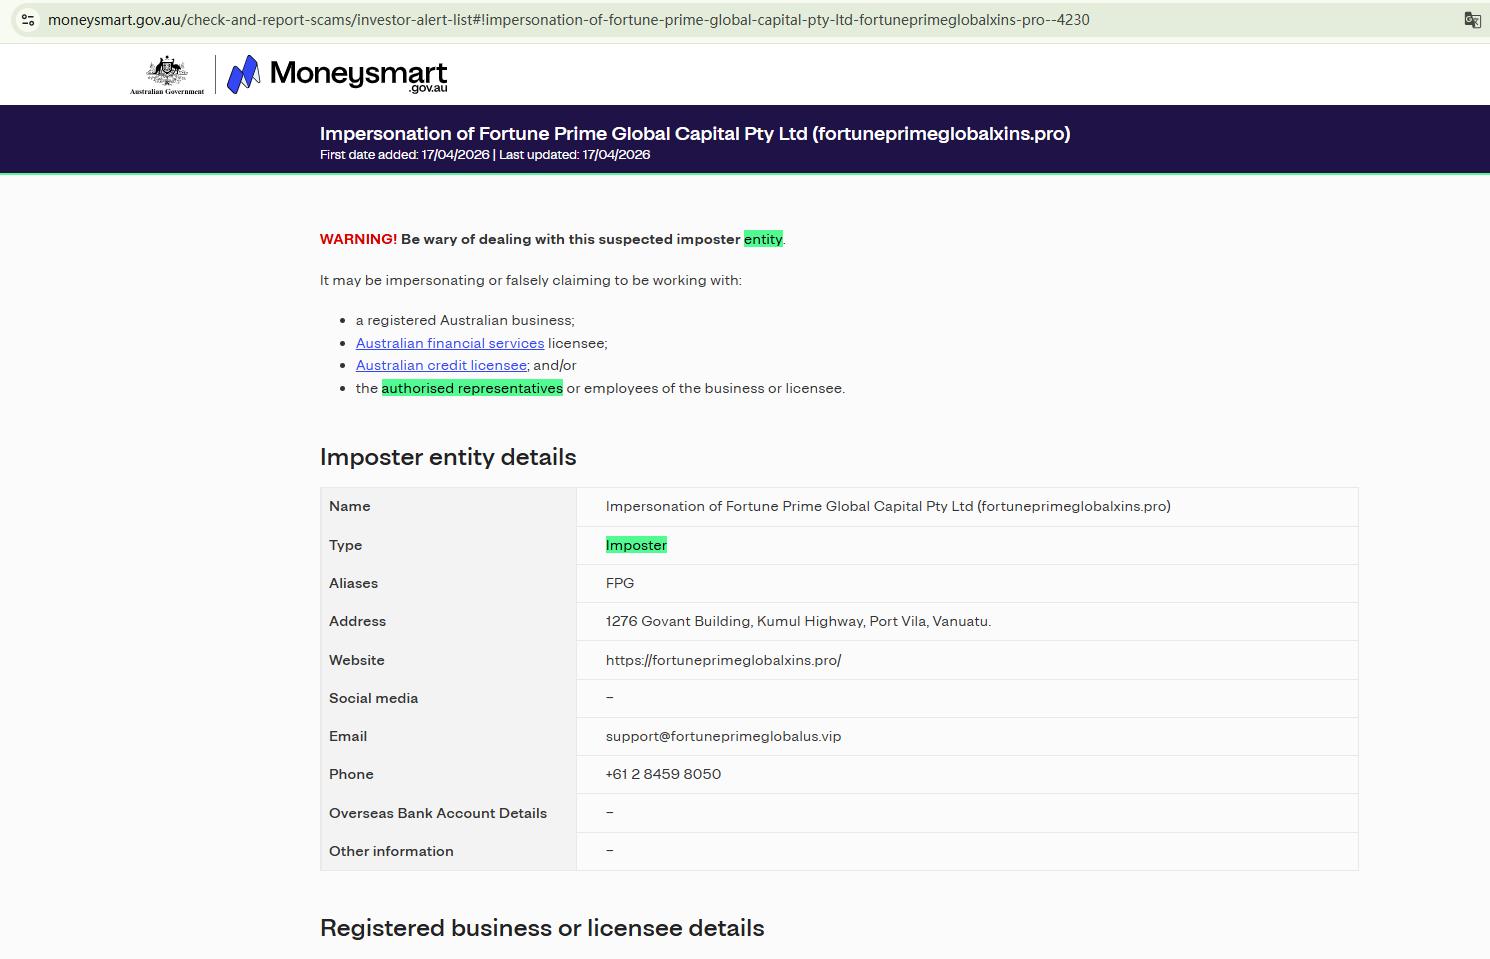Click 'a registered Australian business;' bullet text
The width and height of the screenshot is (1490, 959).
pos(465,320)
